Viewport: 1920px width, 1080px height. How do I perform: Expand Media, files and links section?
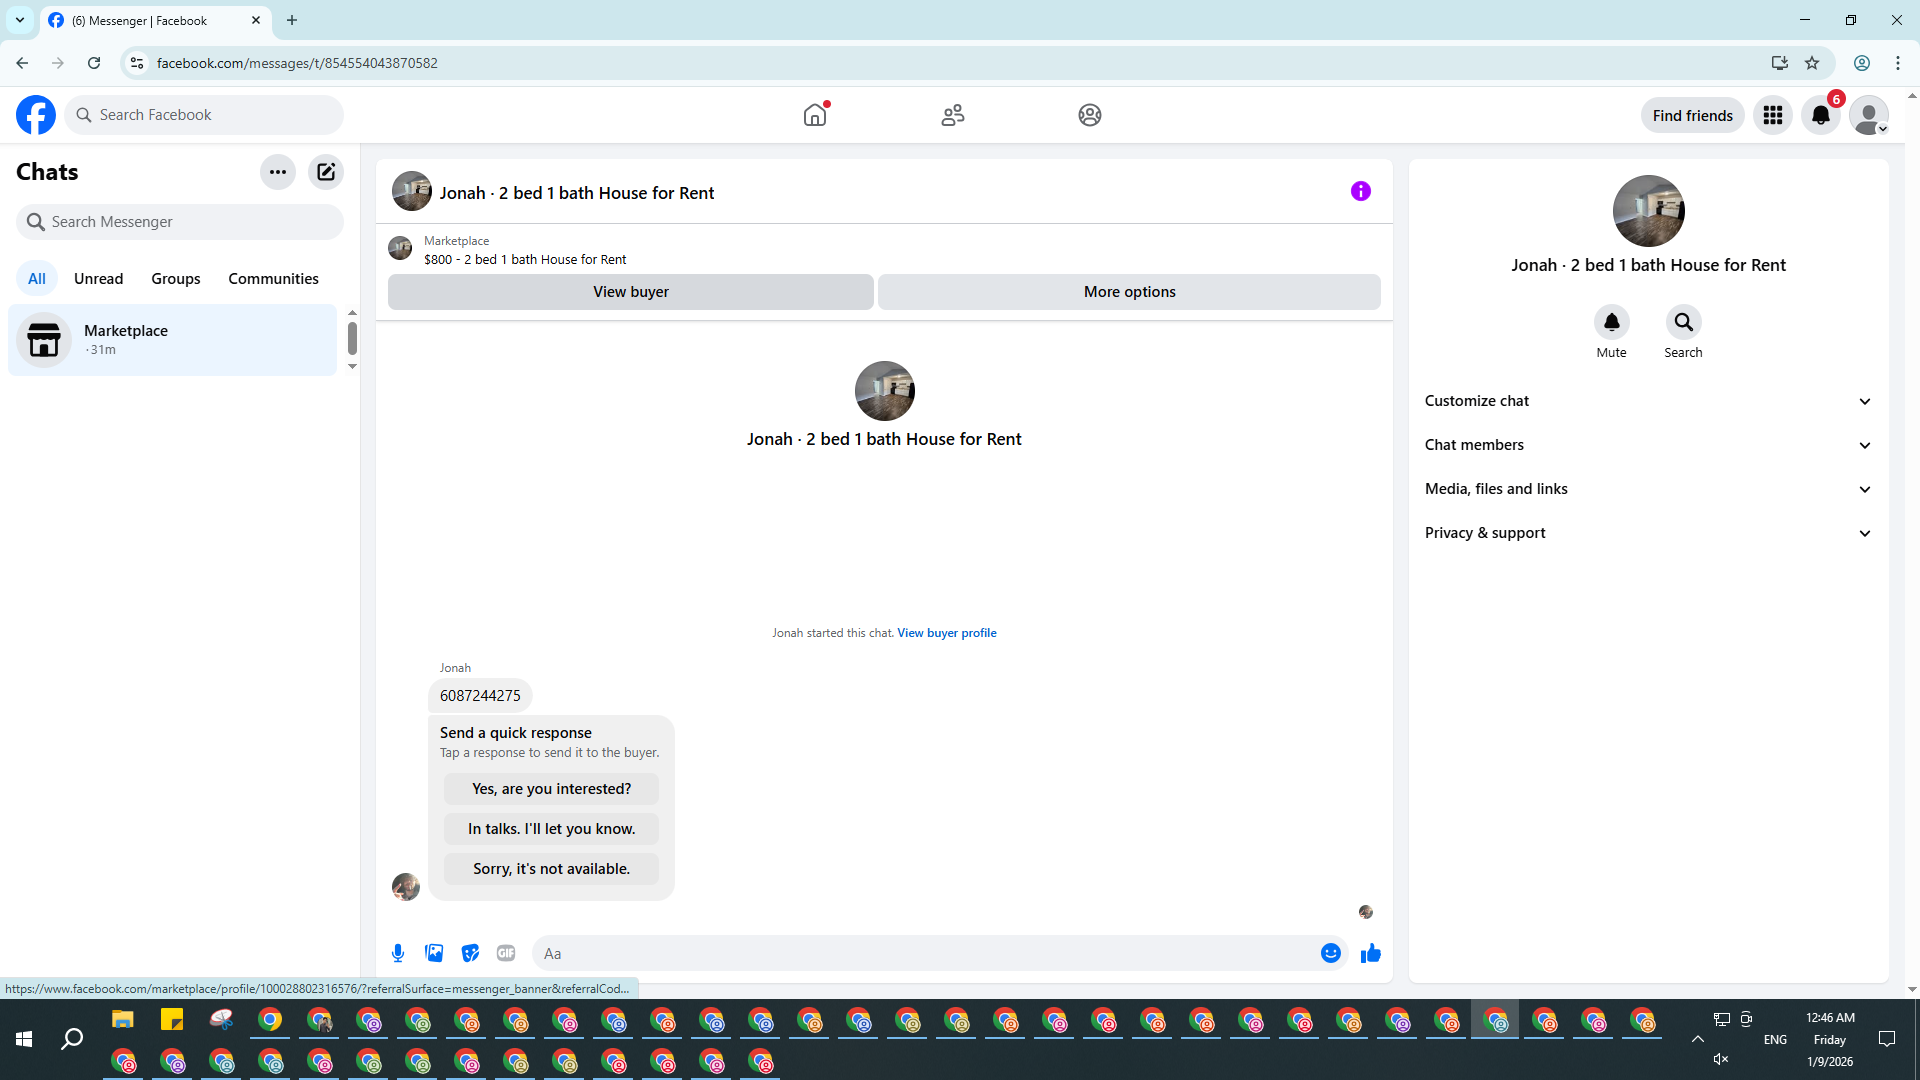click(x=1648, y=489)
